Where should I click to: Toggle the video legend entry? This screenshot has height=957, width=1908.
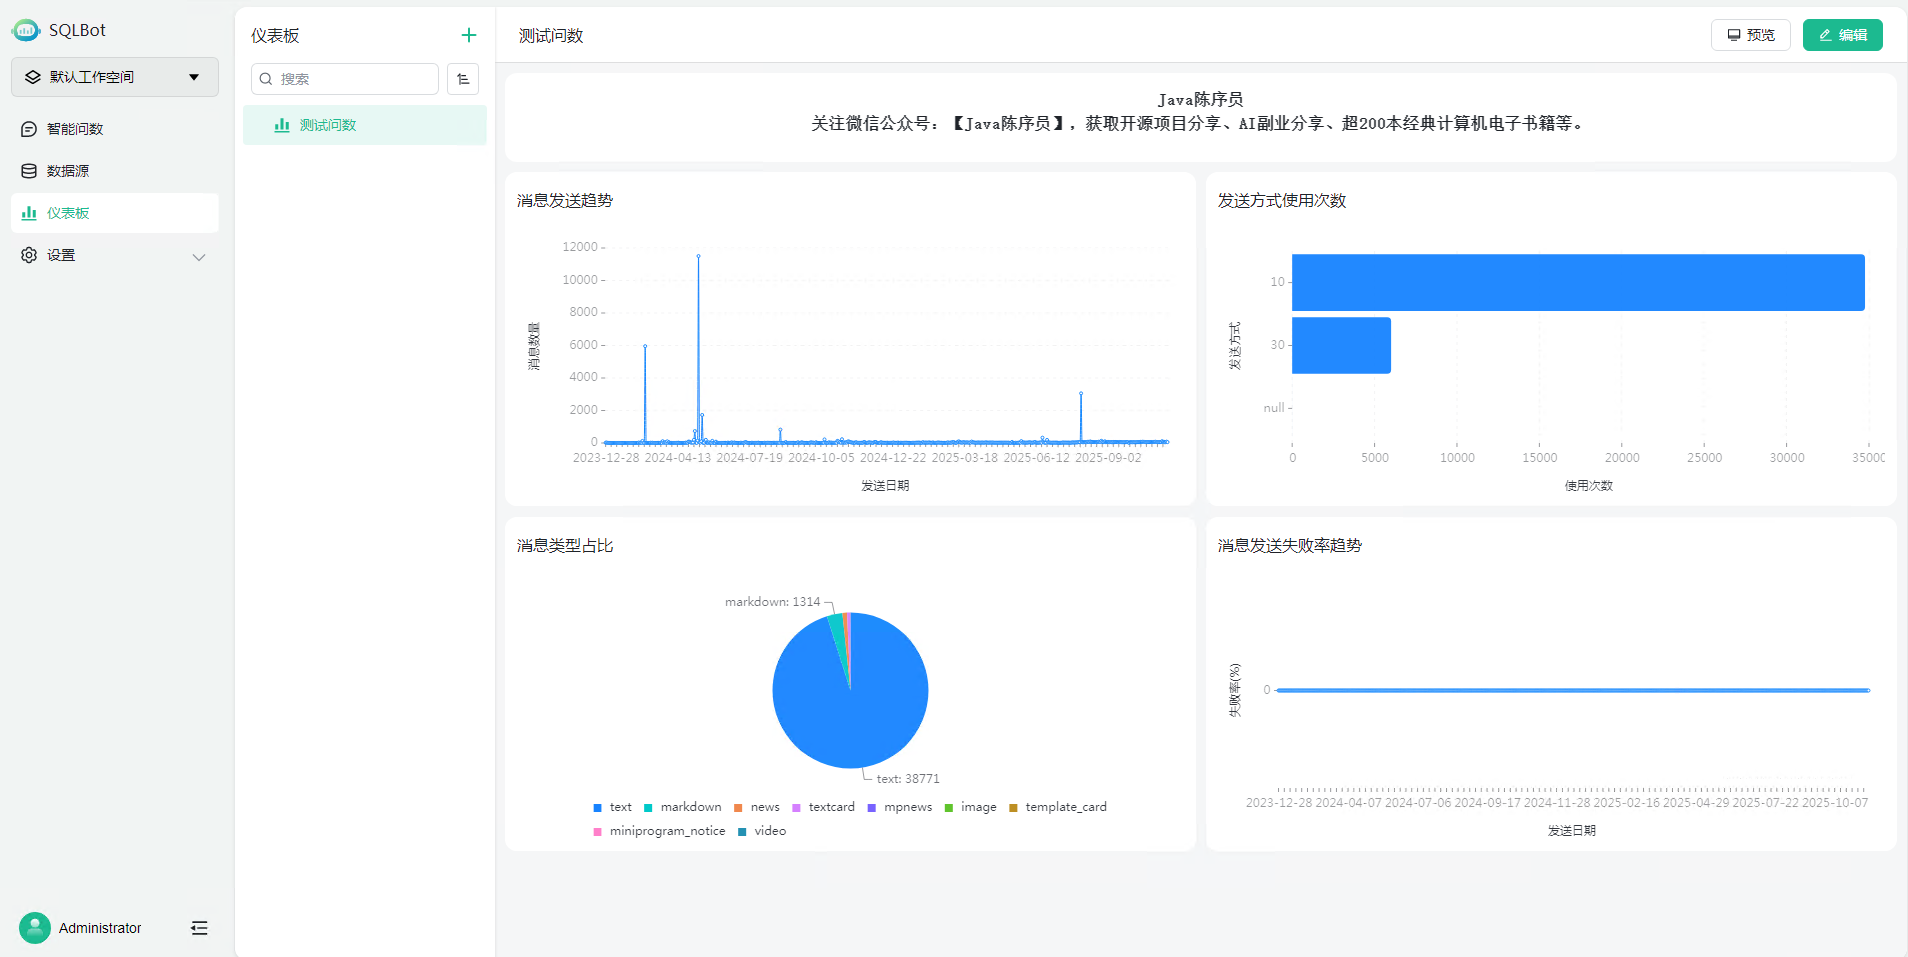(x=762, y=831)
